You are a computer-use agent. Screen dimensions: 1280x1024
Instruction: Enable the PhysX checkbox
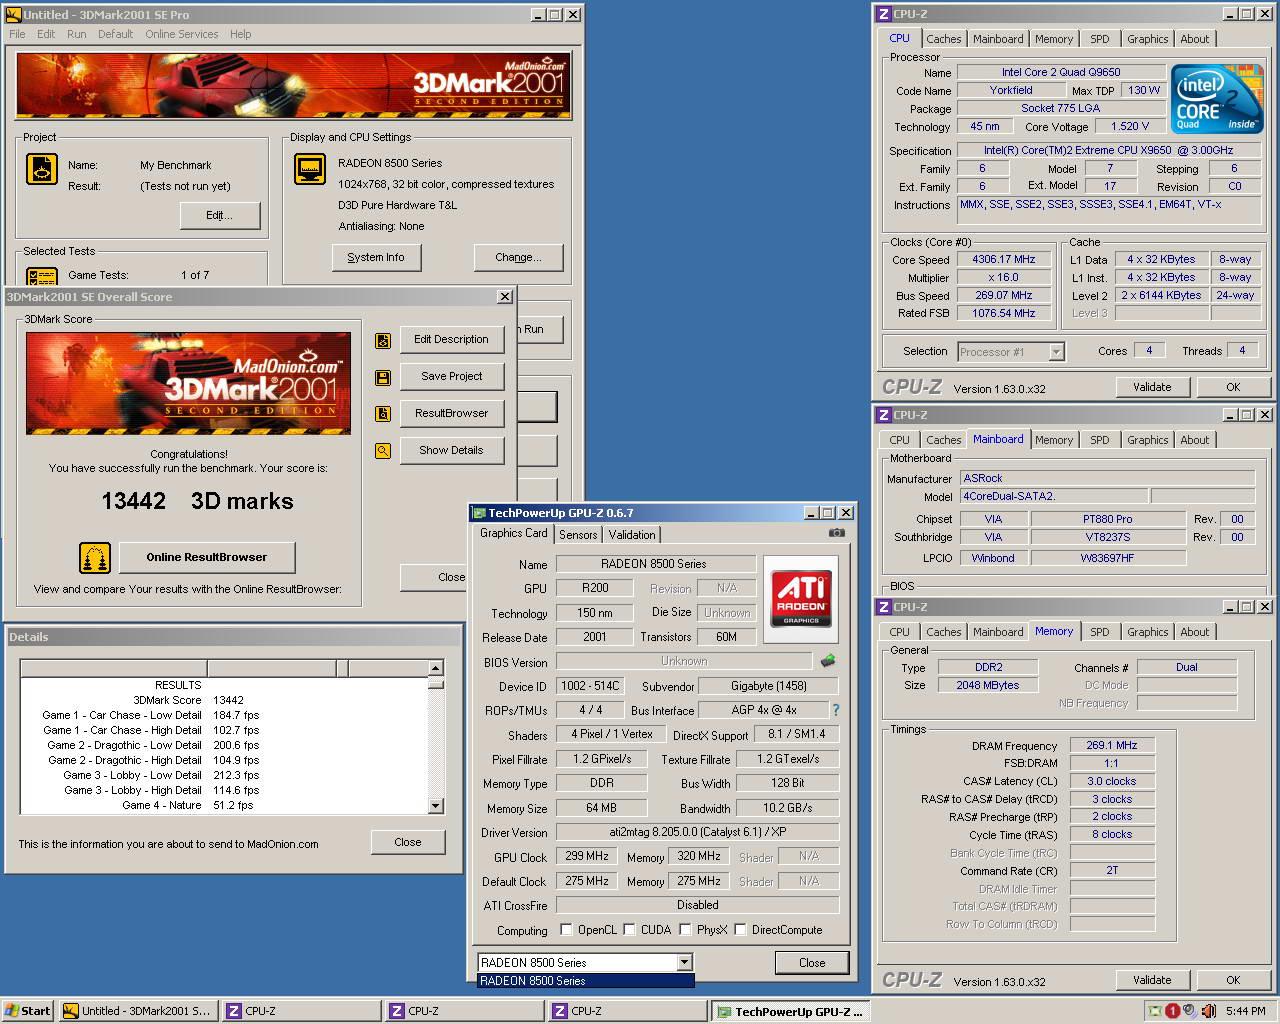click(x=685, y=930)
